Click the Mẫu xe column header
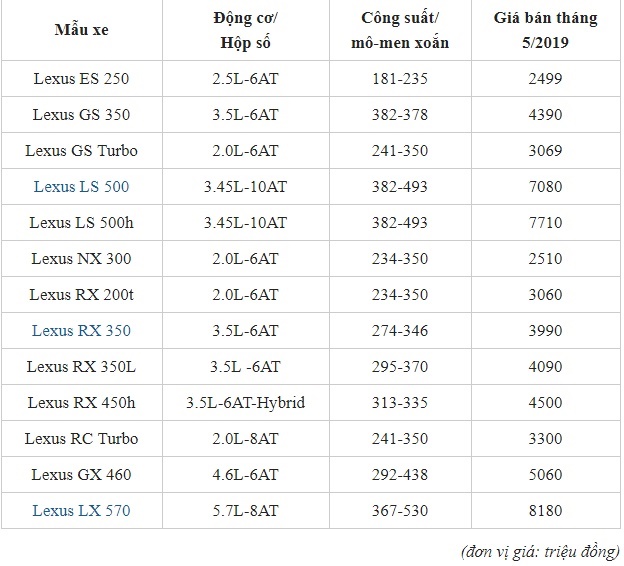The width and height of the screenshot is (624, 566). tap(81, 30)
